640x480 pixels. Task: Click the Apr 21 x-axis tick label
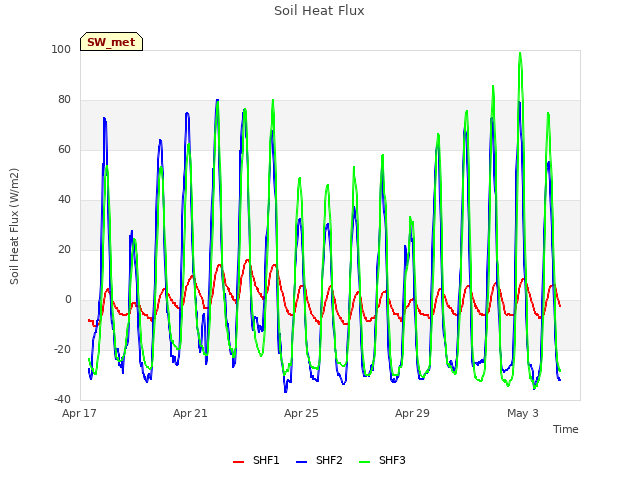point(190,413)
